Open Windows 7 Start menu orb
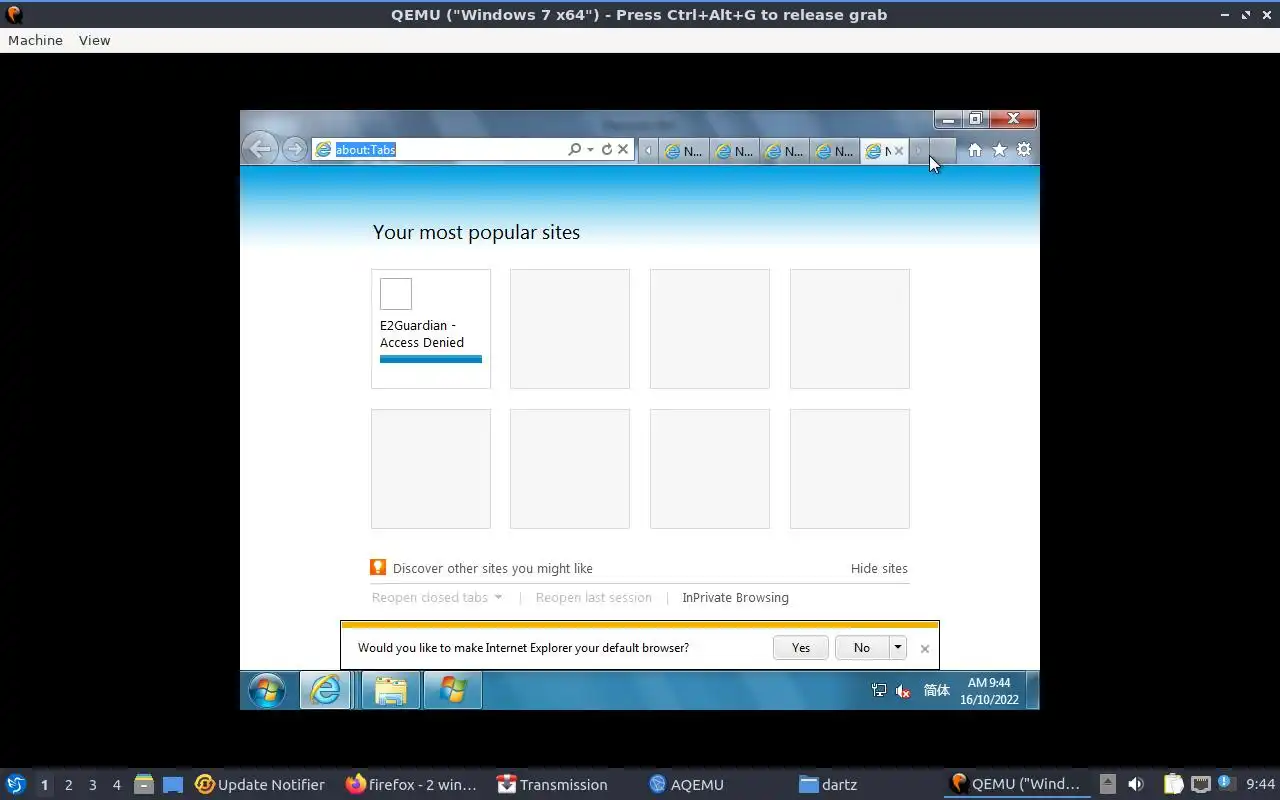This screenshot has width=1280, height=800. point(267,690)
